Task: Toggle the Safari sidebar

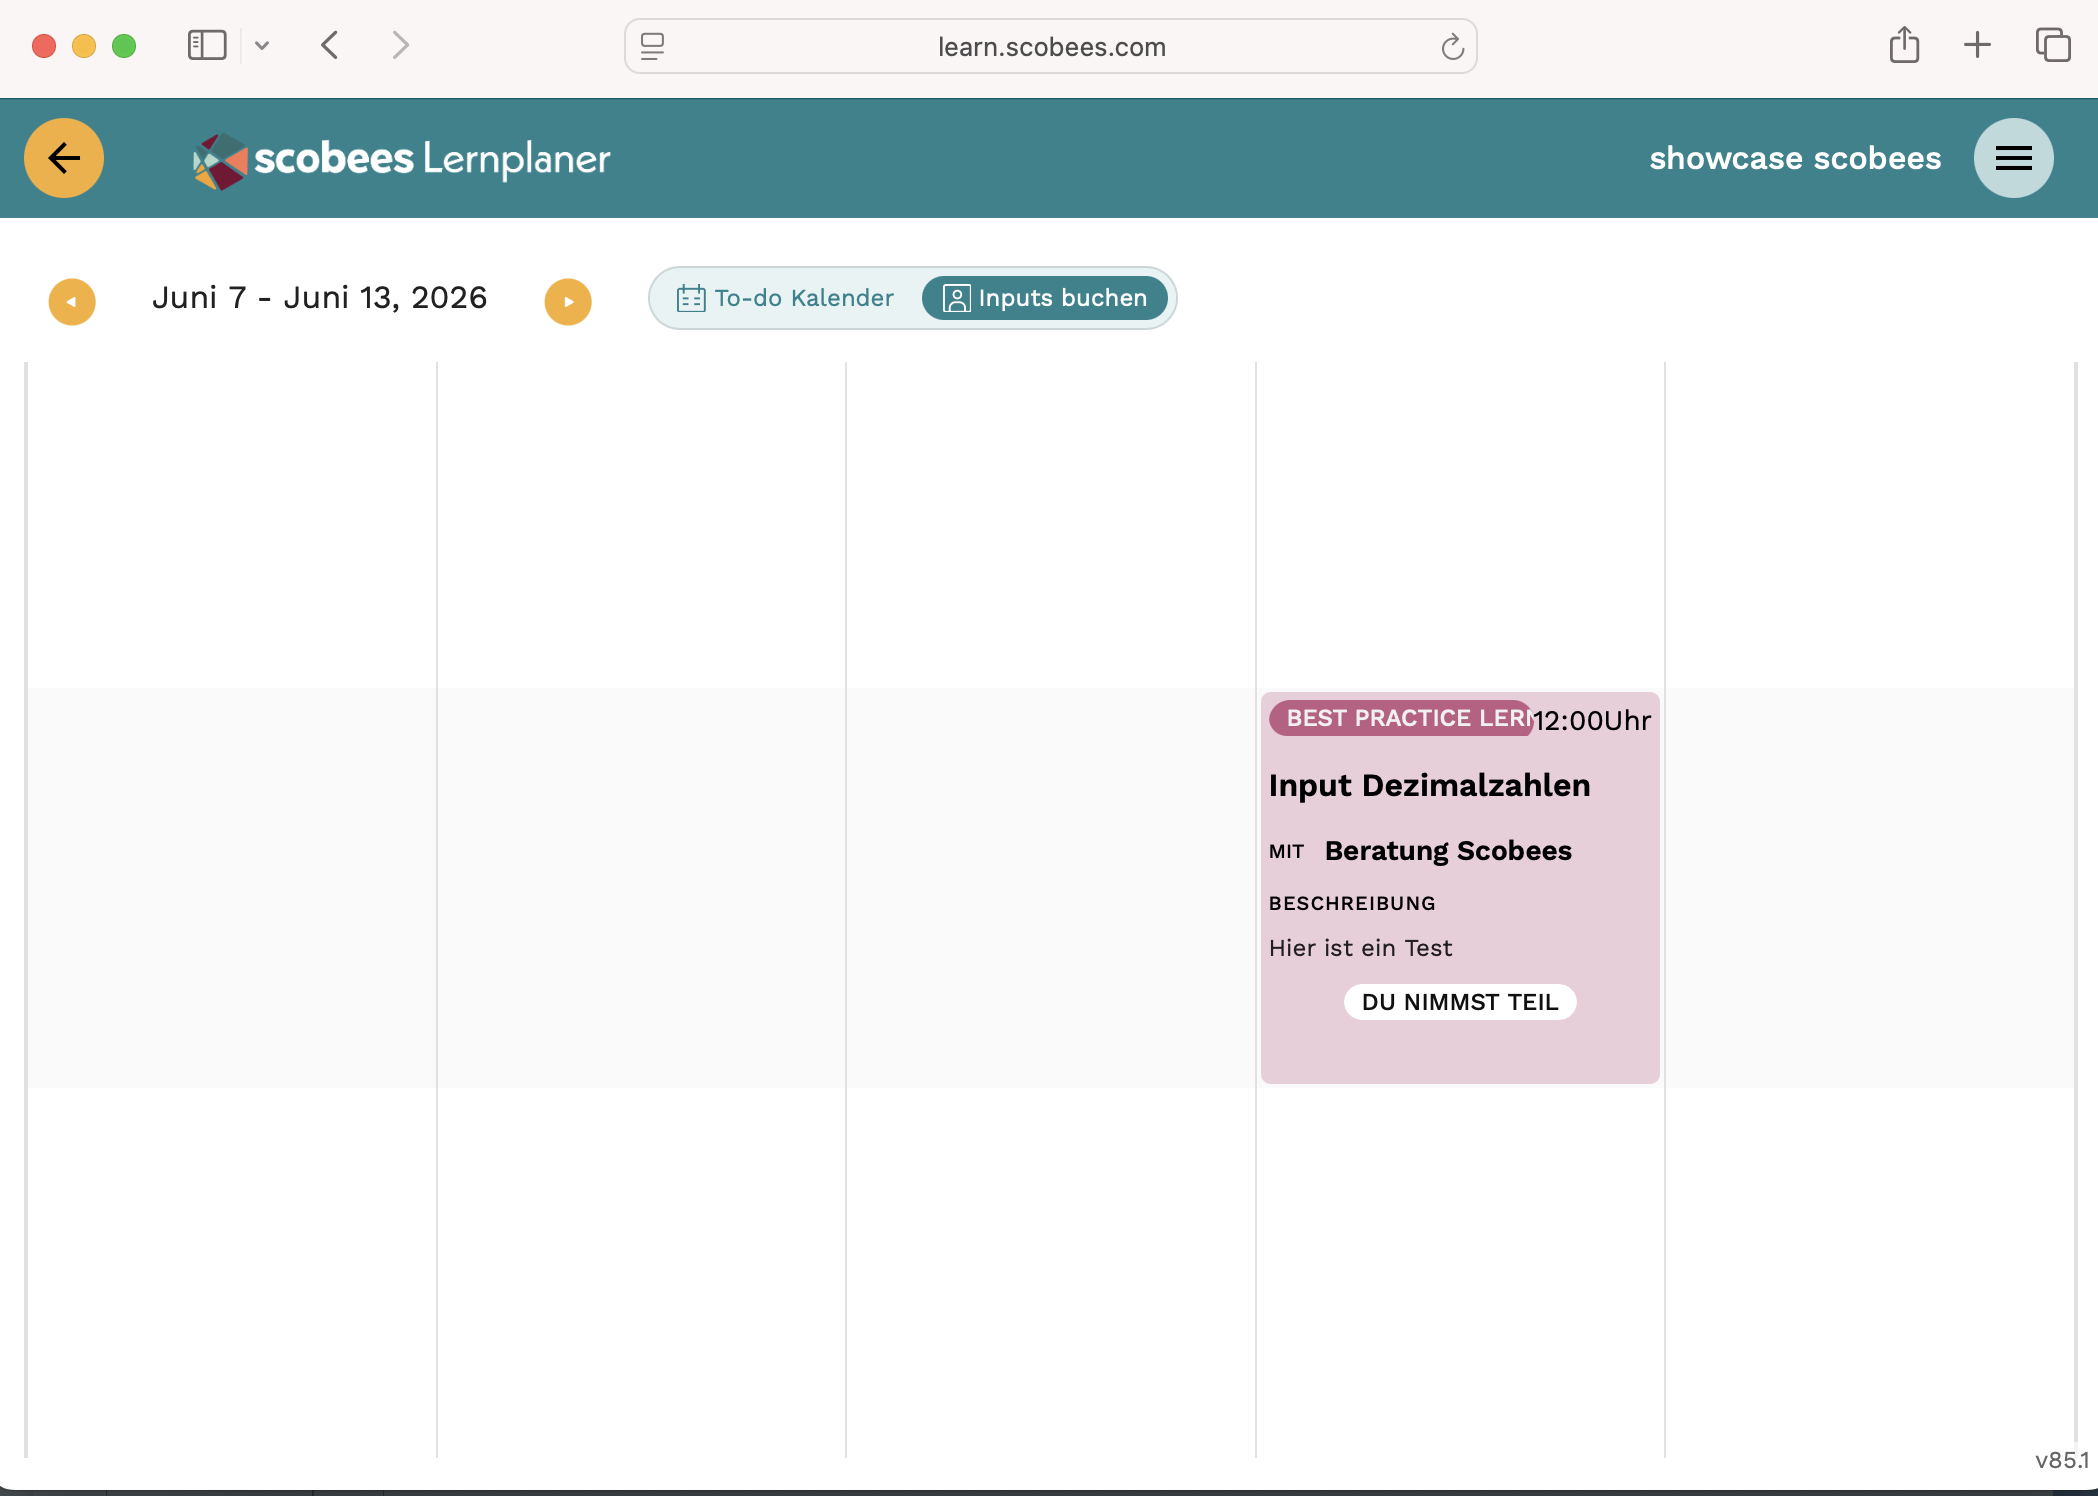Action: [x=207, y=45]
